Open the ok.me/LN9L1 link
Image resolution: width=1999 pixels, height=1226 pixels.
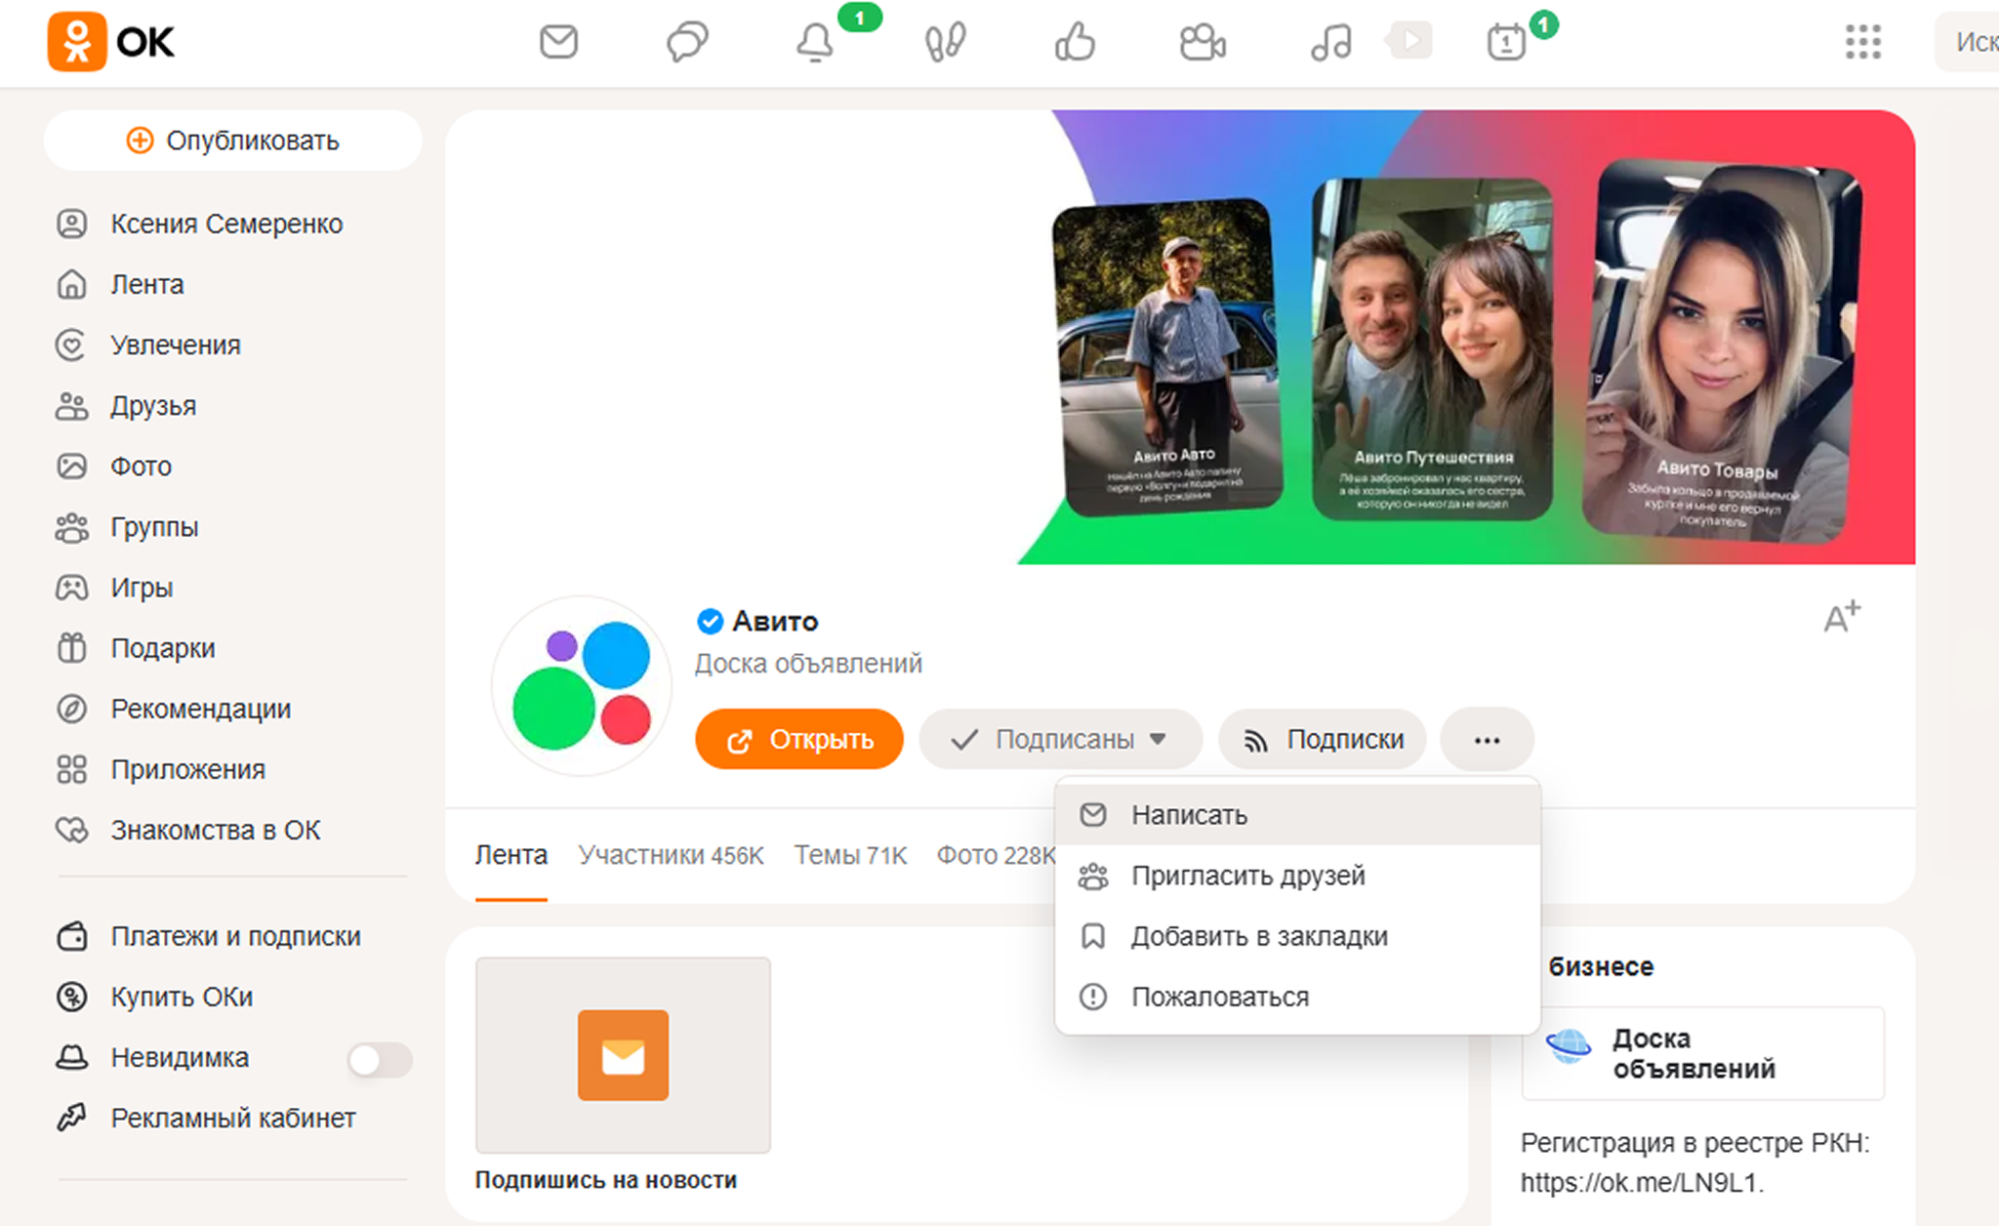1640,1182
